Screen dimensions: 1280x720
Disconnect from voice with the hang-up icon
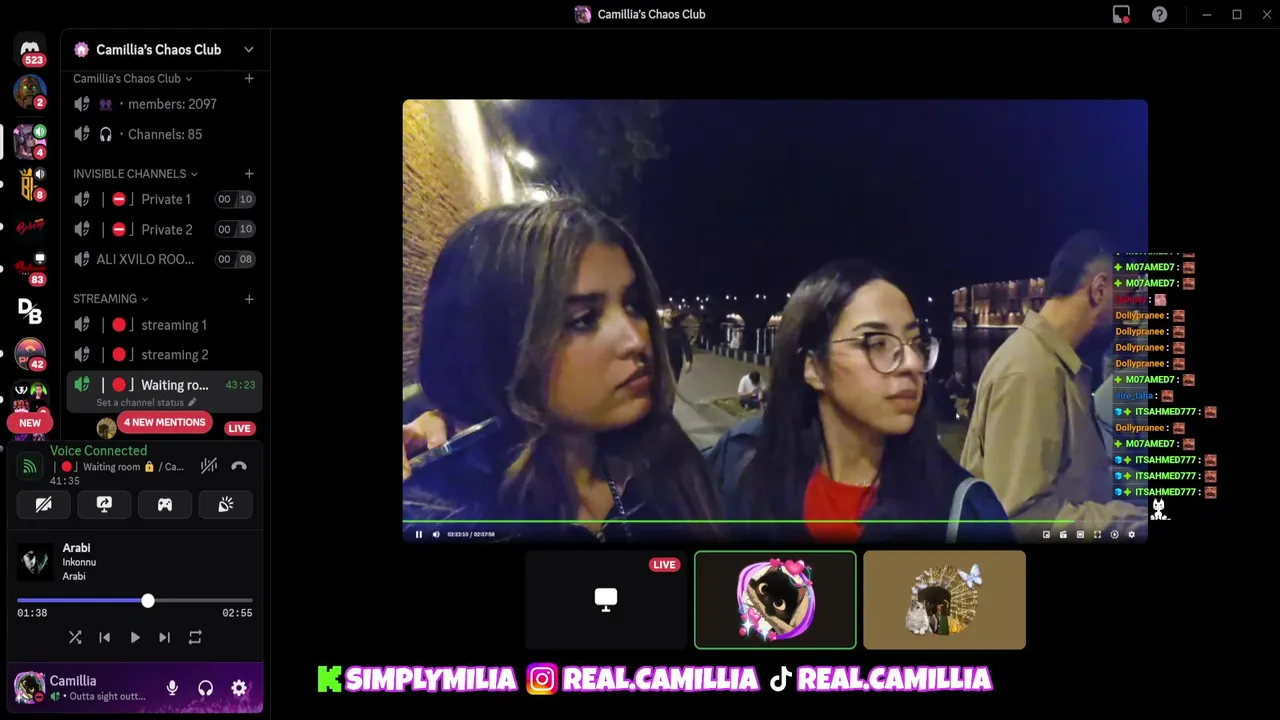pyautogui.click(x=239, y=466)
